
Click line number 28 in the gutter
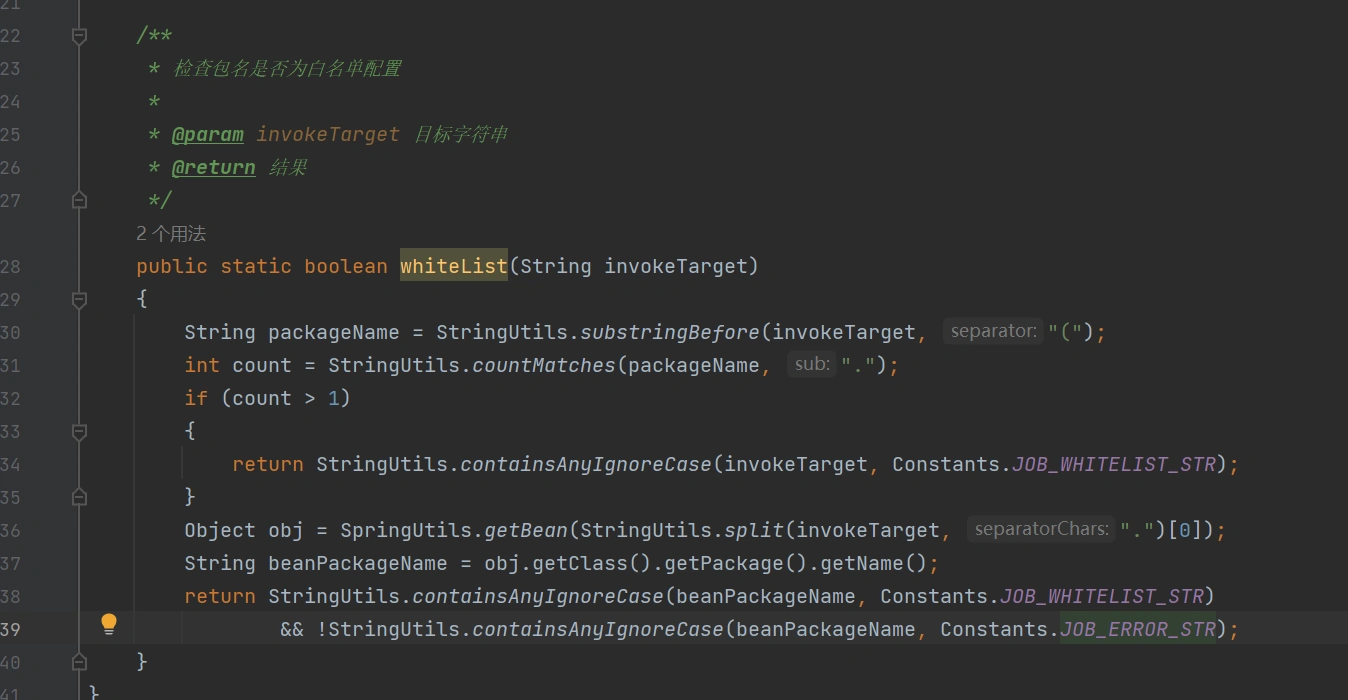(11, 266)
